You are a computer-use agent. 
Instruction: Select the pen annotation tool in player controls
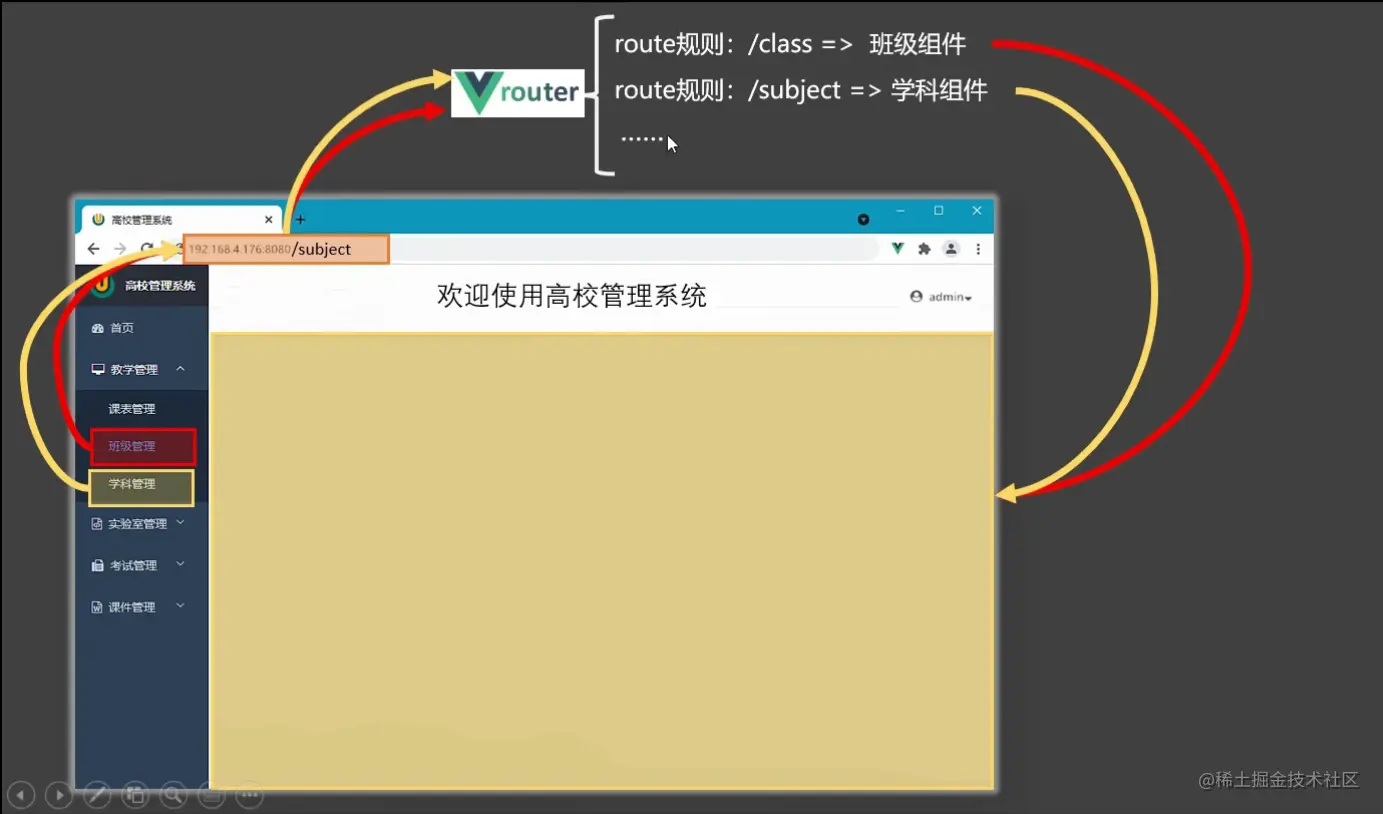tap(97, 795)
